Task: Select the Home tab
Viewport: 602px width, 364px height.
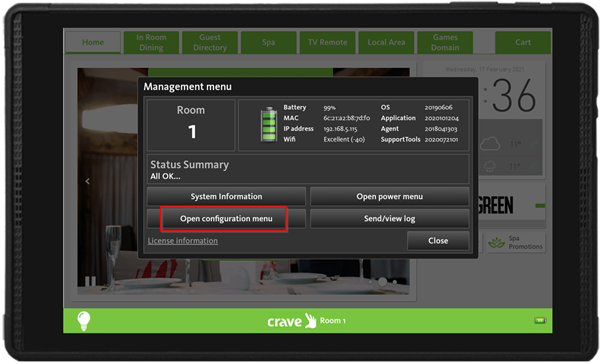Action: [x=93, y=42]
